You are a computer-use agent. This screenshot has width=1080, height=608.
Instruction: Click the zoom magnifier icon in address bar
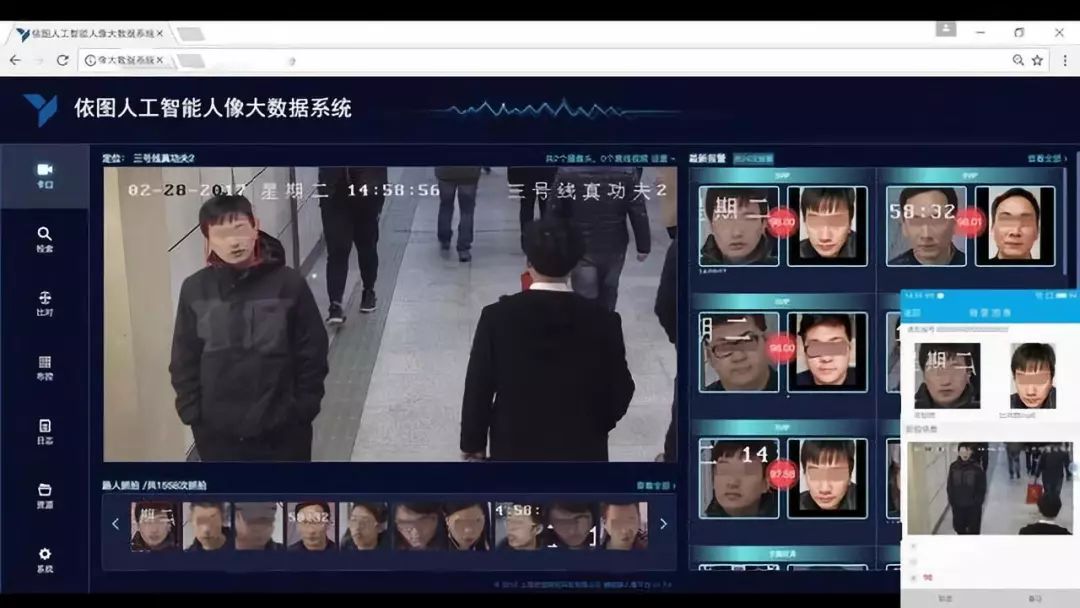coord(1018,61)
